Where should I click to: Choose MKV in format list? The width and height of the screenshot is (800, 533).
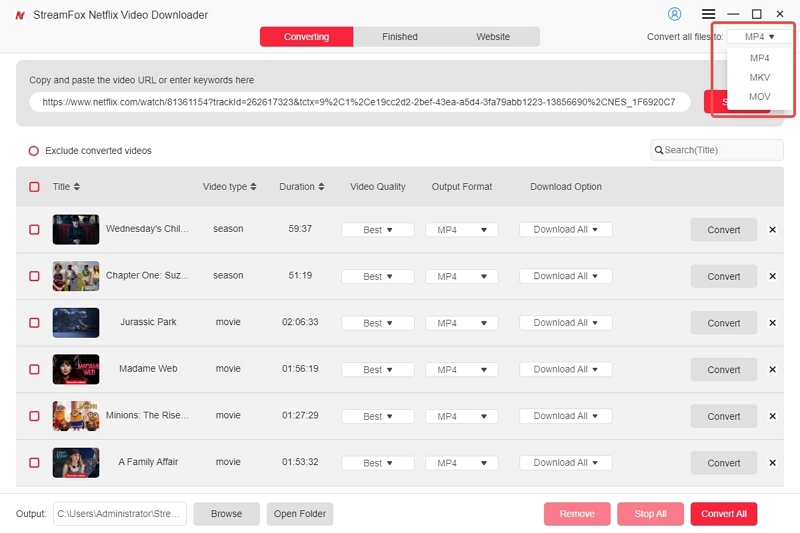coord(759,78)
